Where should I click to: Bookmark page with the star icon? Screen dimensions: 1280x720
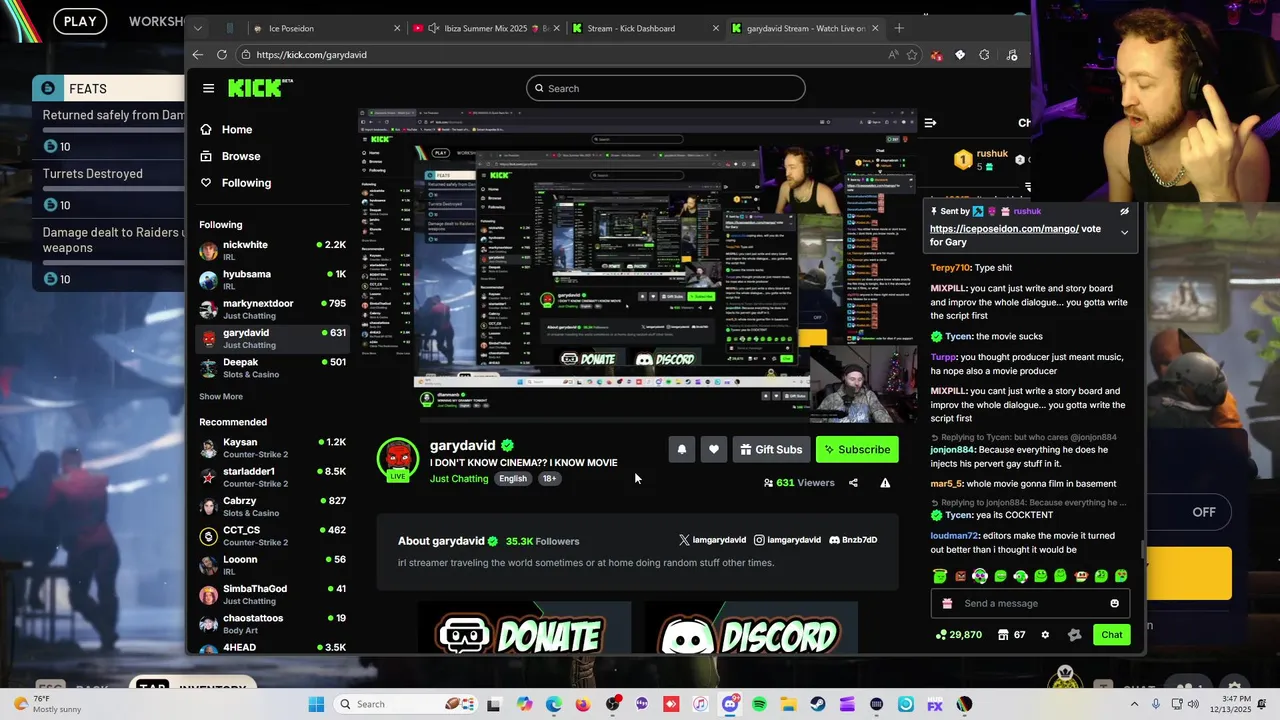click(912, 55)
